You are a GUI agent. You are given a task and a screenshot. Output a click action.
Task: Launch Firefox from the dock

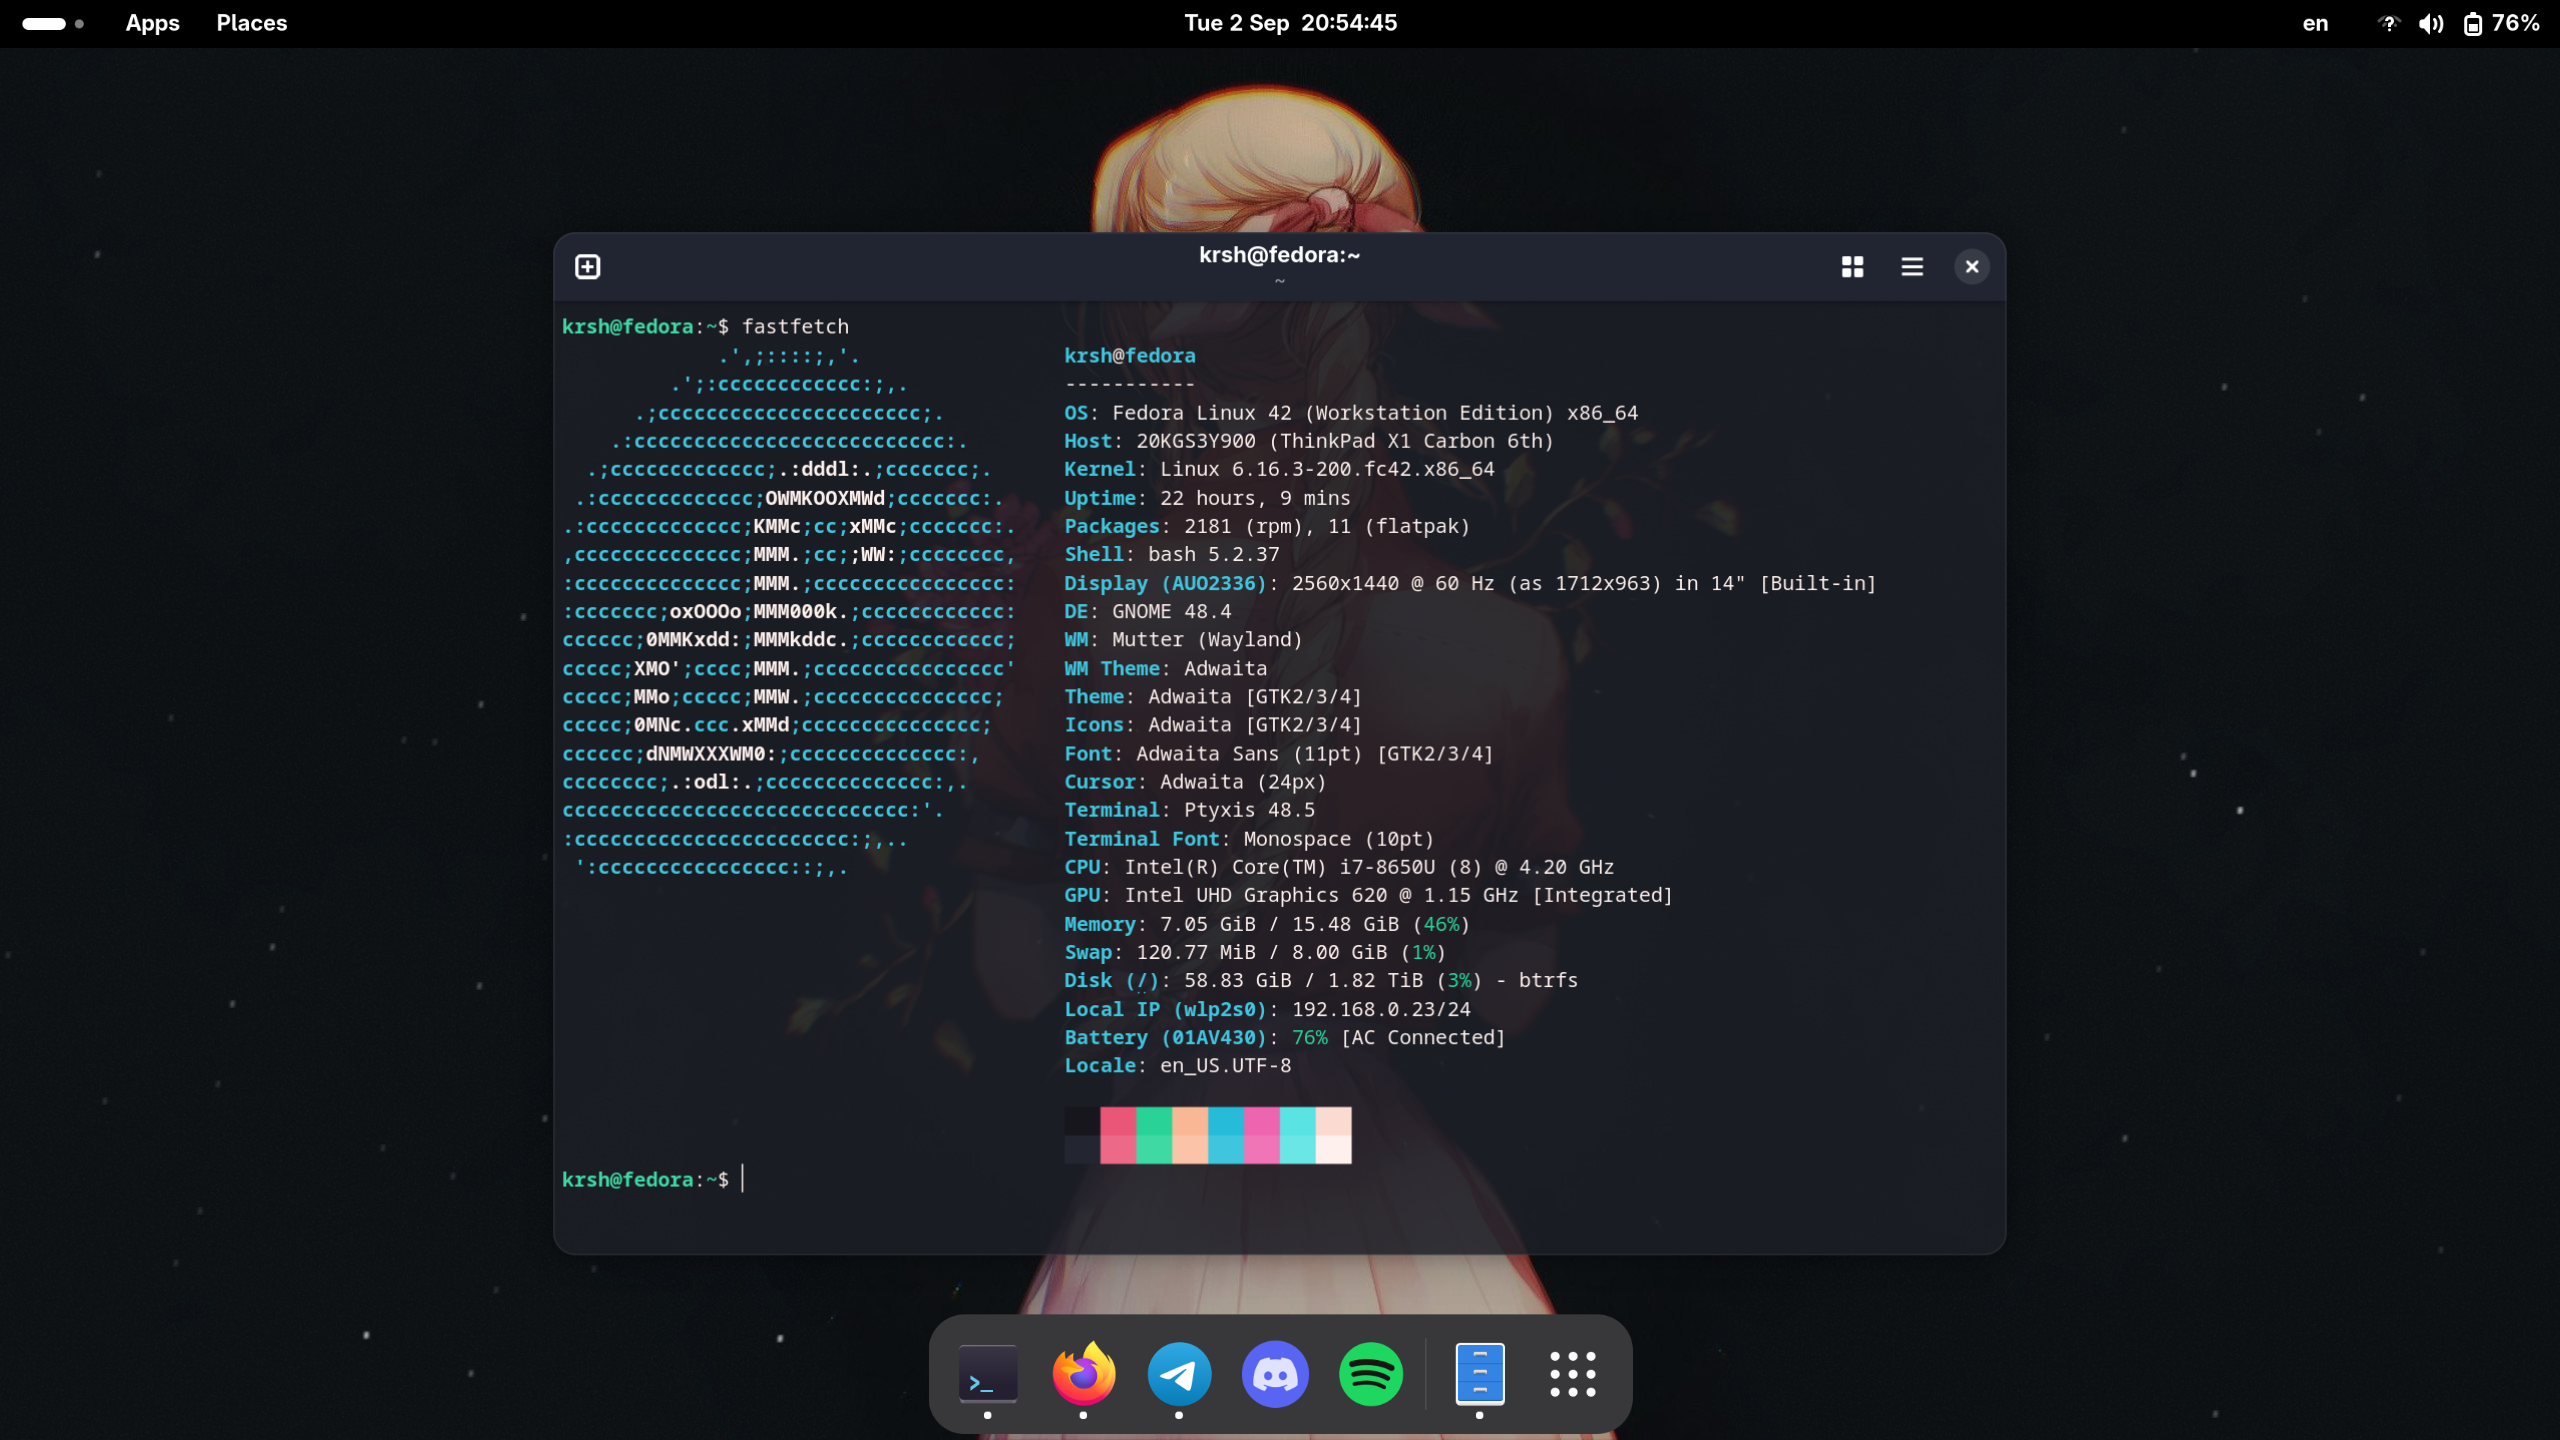[1083, 1374]
